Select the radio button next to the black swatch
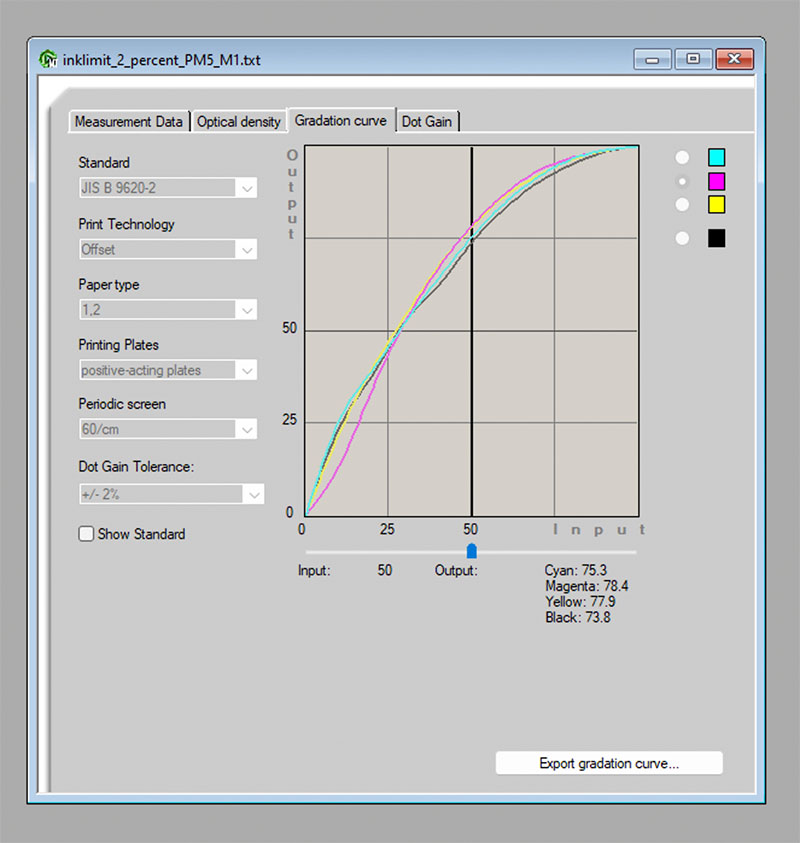This screenshot has height=843, width=800. [682, 238]
